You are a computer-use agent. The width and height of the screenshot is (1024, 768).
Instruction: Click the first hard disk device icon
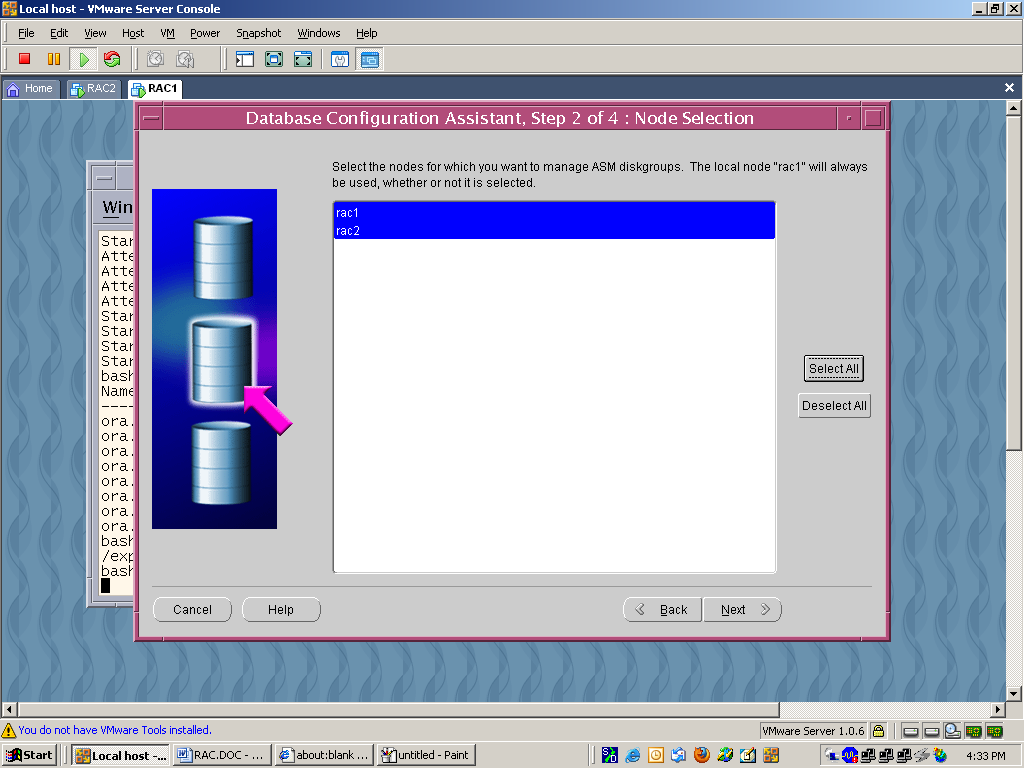point(910,731)
